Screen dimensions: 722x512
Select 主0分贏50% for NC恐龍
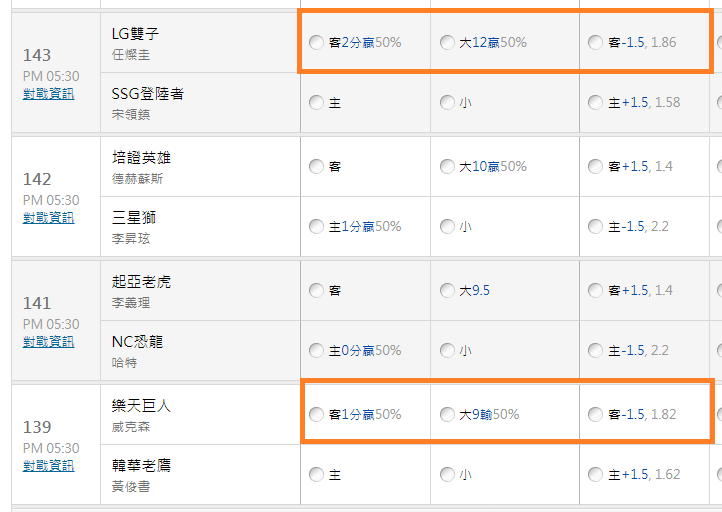[316, 350]
